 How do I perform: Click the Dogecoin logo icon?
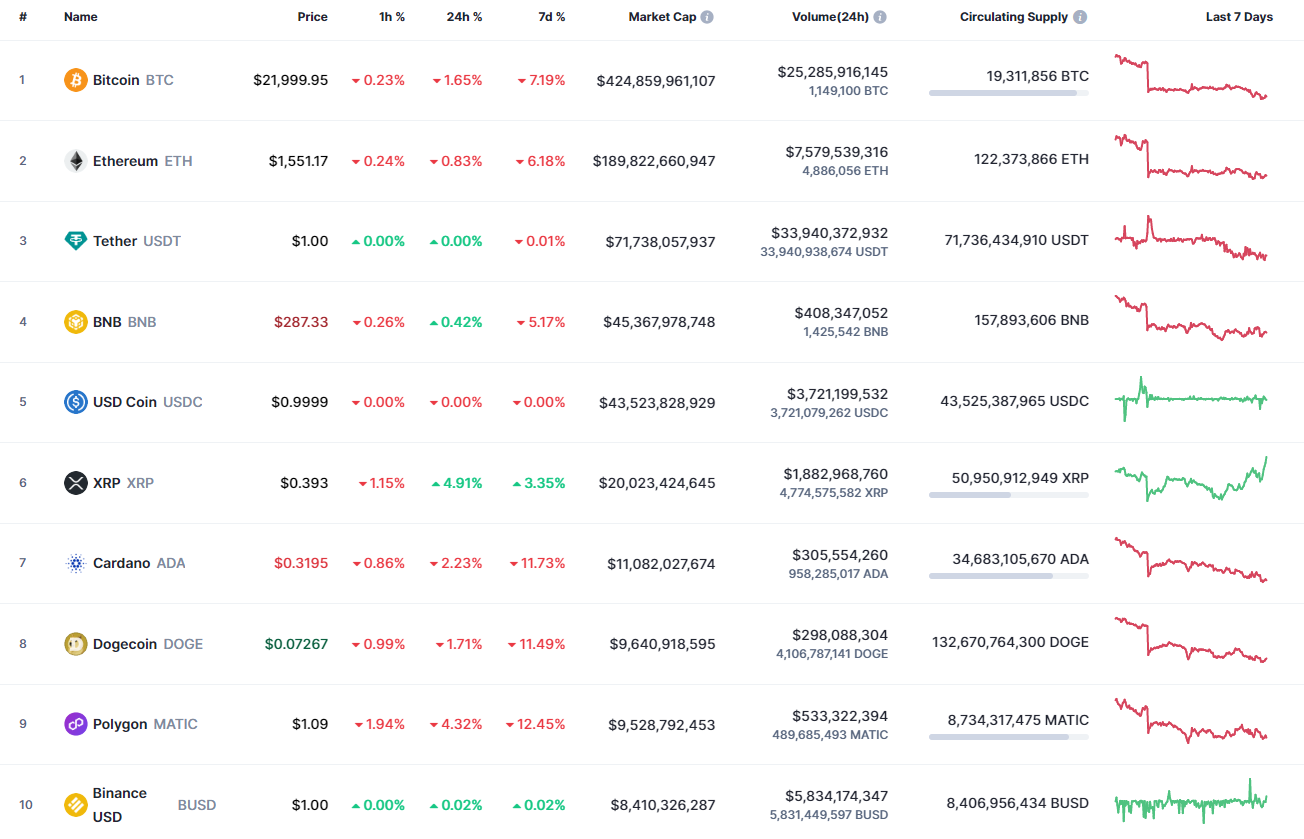[x=76, y=643]
